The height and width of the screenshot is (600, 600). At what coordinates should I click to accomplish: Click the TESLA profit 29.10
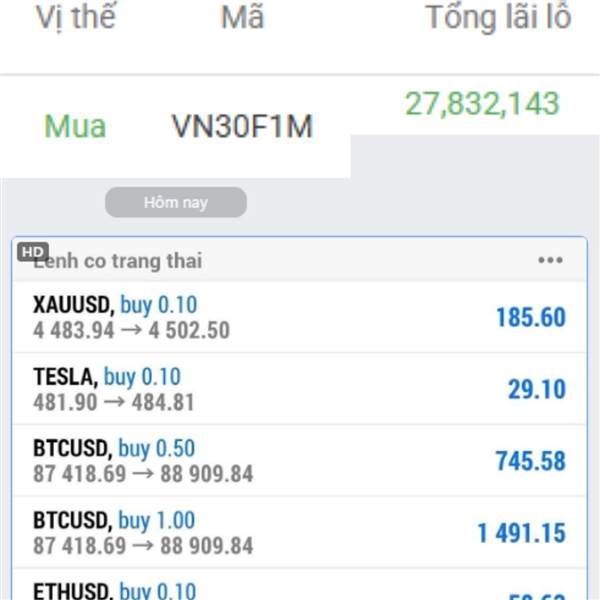[x=536, y=390]
